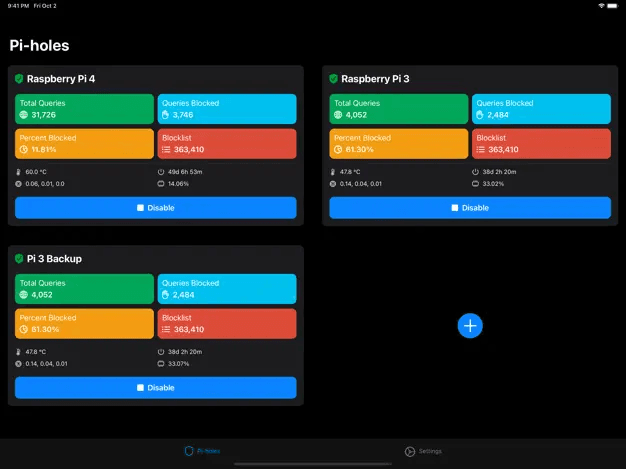The image size is (626, 469).
Task: Click the thermometer icon in the Pi 3 Backup card
Action: (x=18, y=352)
